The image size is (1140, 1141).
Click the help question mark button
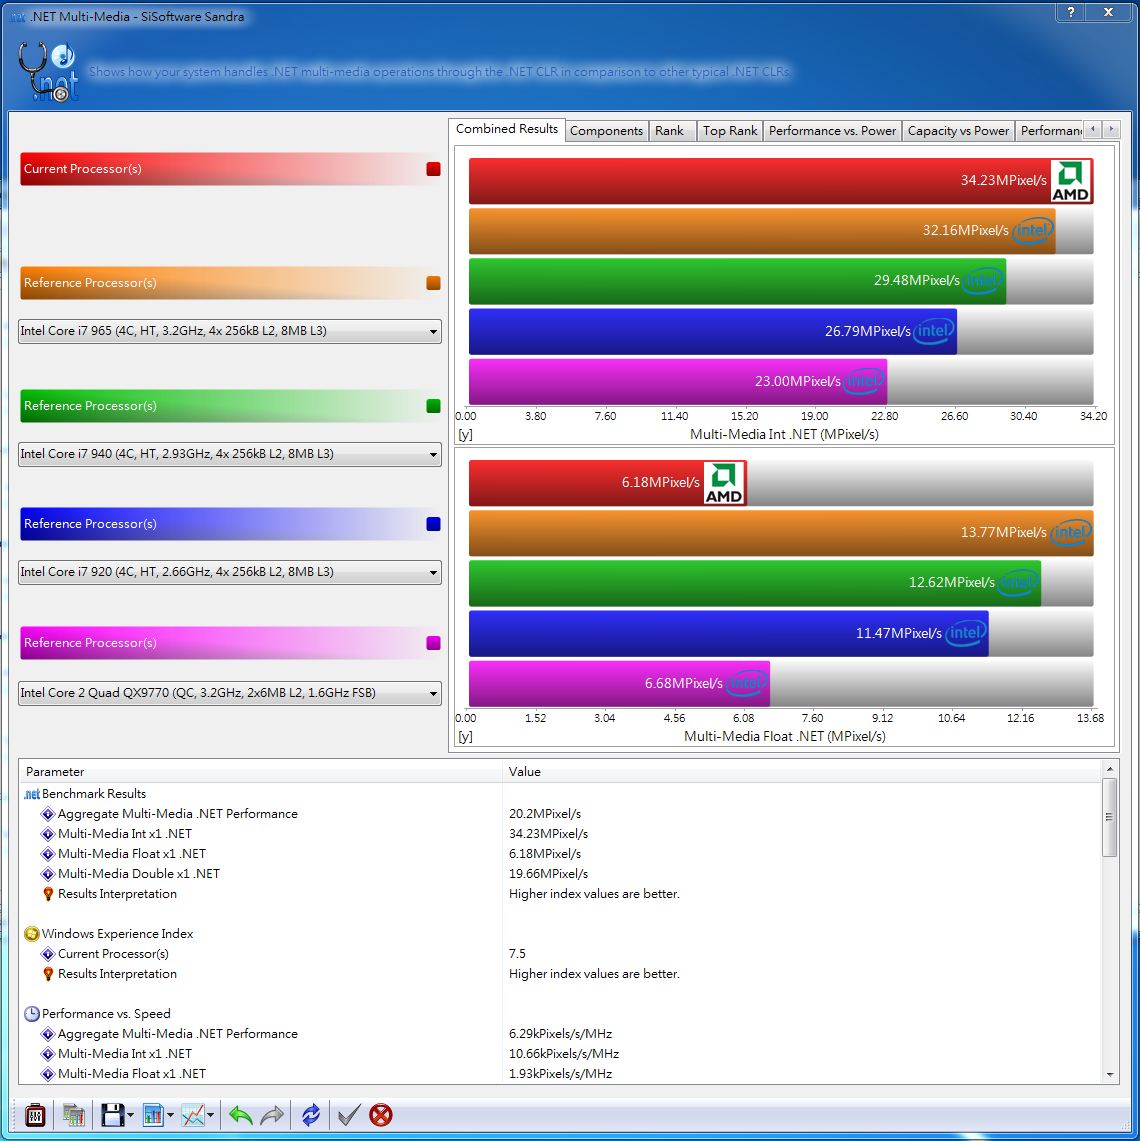click(1070, 13)
